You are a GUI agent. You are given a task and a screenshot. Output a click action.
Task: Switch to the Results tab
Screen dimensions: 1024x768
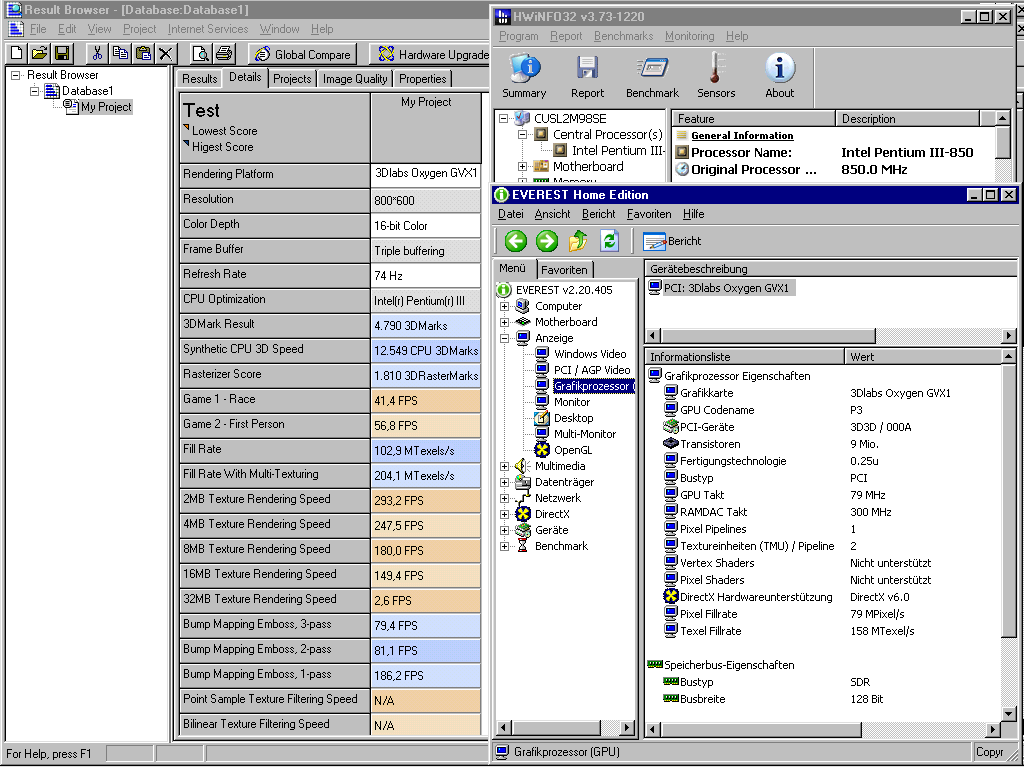(199, 79)
